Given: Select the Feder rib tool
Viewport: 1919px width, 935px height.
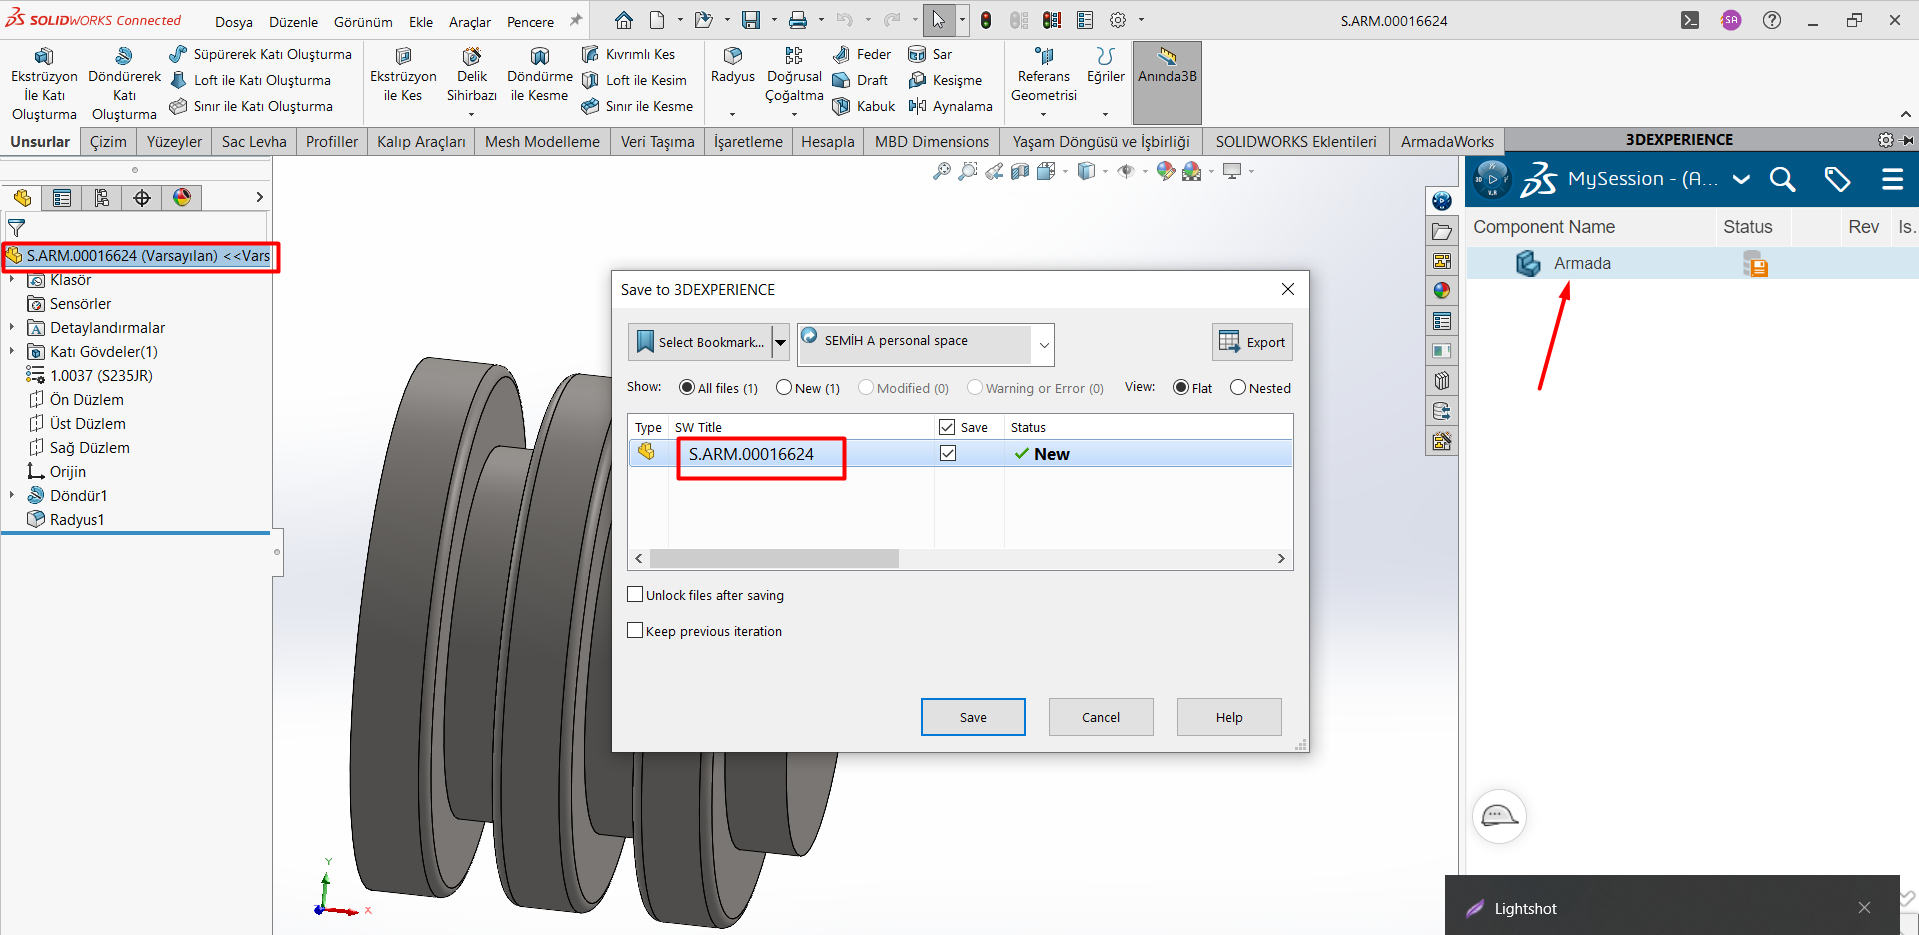Looking at the screenshot, I should point(862,54).
